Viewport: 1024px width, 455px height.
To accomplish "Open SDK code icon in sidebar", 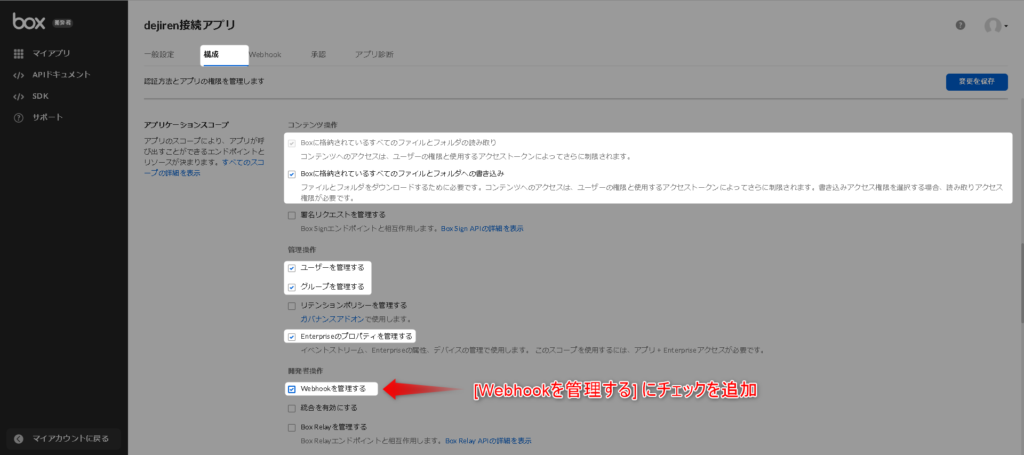I will [18, 97].
